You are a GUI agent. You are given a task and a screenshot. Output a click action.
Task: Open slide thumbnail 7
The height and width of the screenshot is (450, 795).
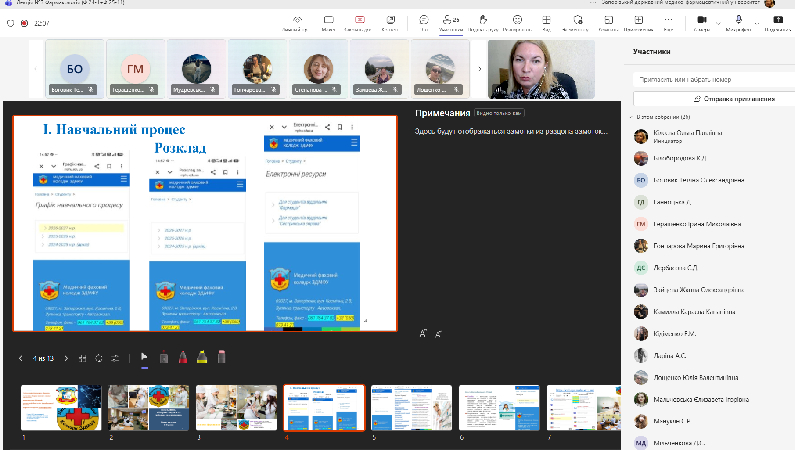pos(584,408)
